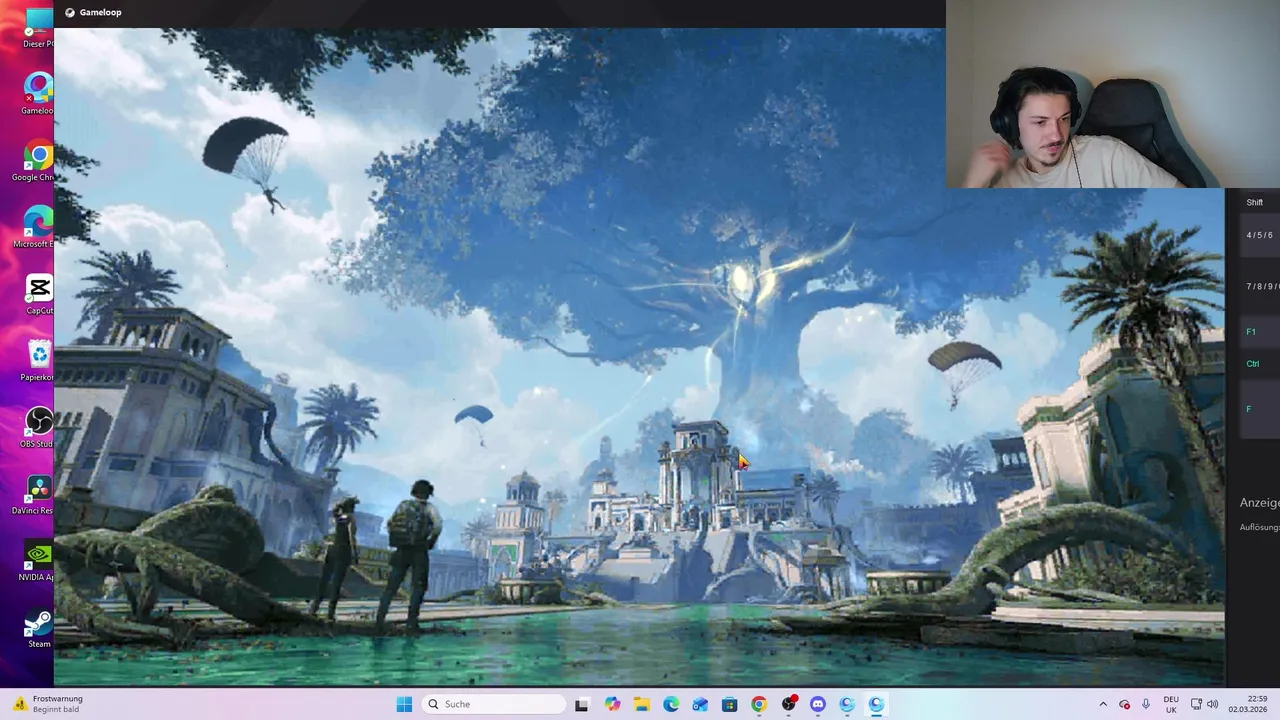Open the Dieser PC desktop icon

point(38,27)
